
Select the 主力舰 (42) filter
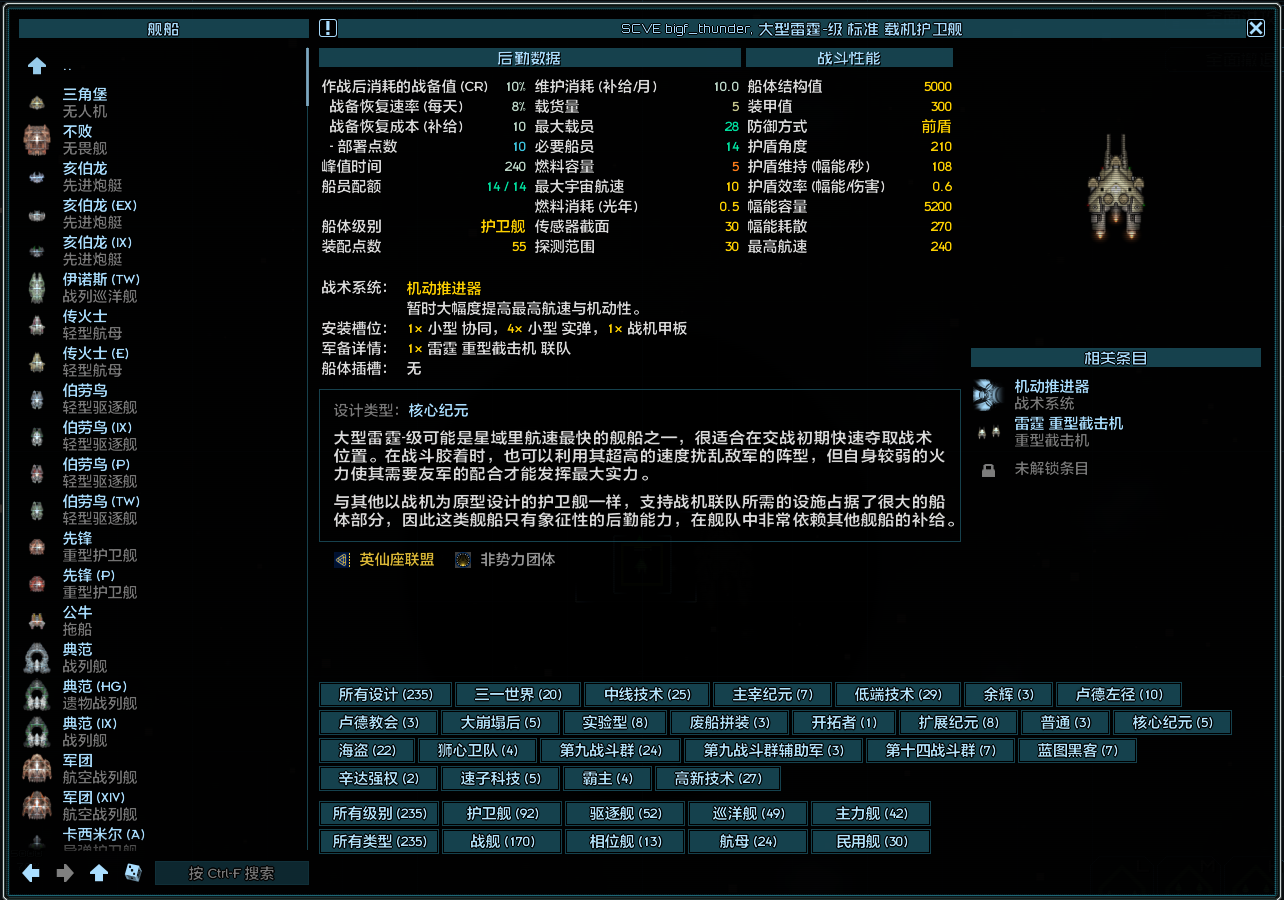pyautogui.click(x=871, y=814)
